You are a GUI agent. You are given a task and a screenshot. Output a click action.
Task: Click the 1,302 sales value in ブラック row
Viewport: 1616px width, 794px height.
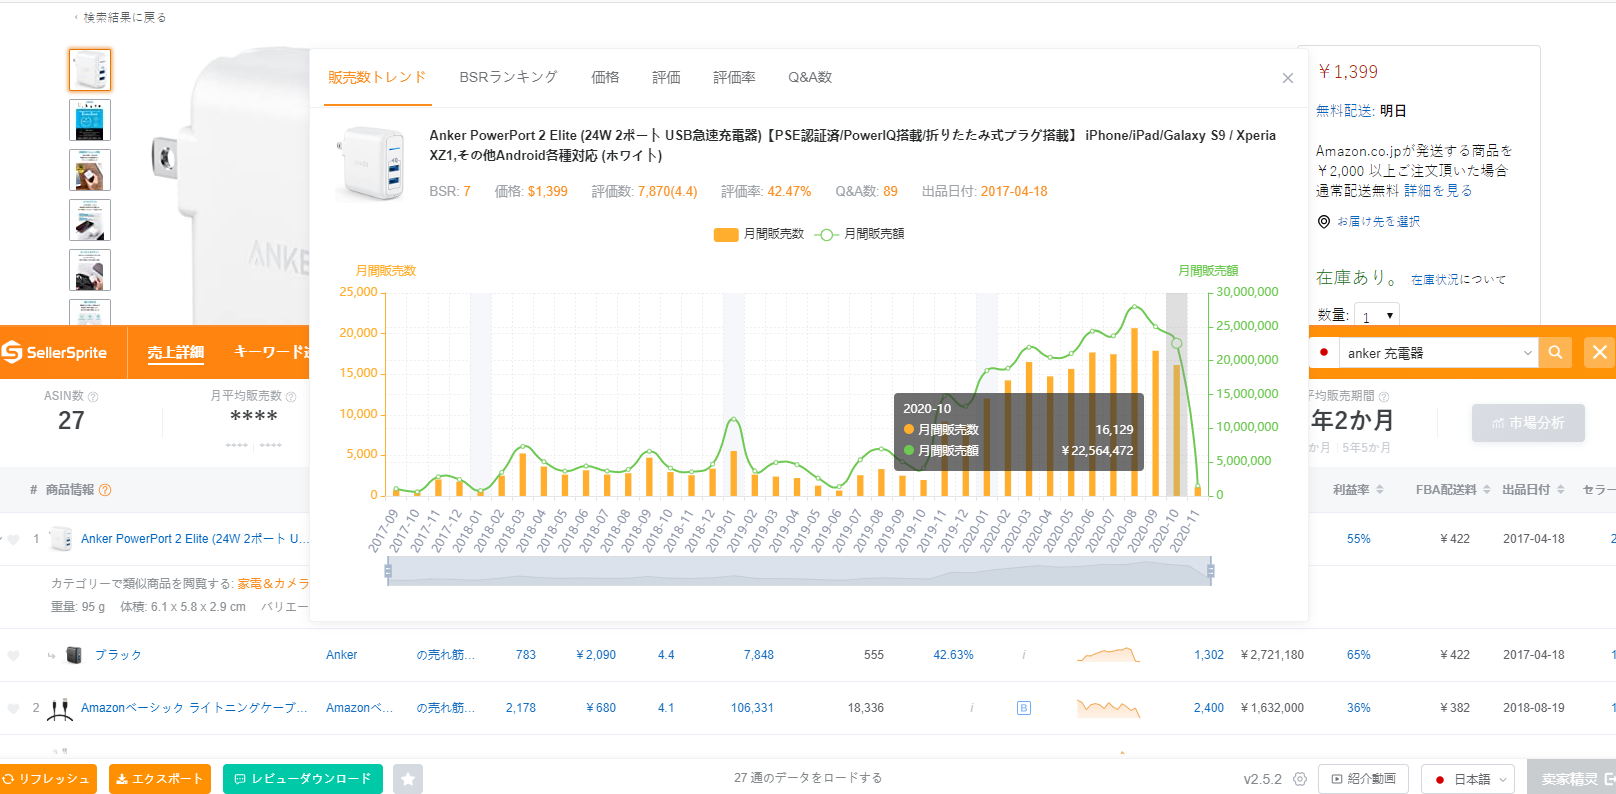click(x=1209, y=655)
